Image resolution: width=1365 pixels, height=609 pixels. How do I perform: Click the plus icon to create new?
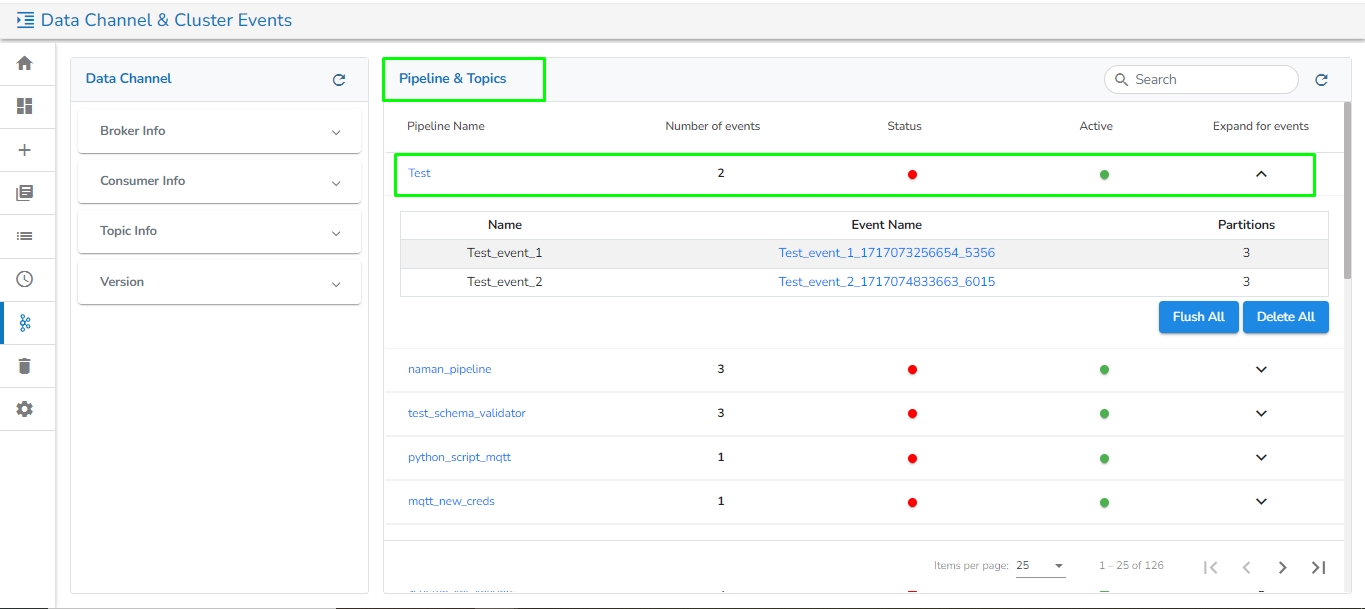click(25, 150)
